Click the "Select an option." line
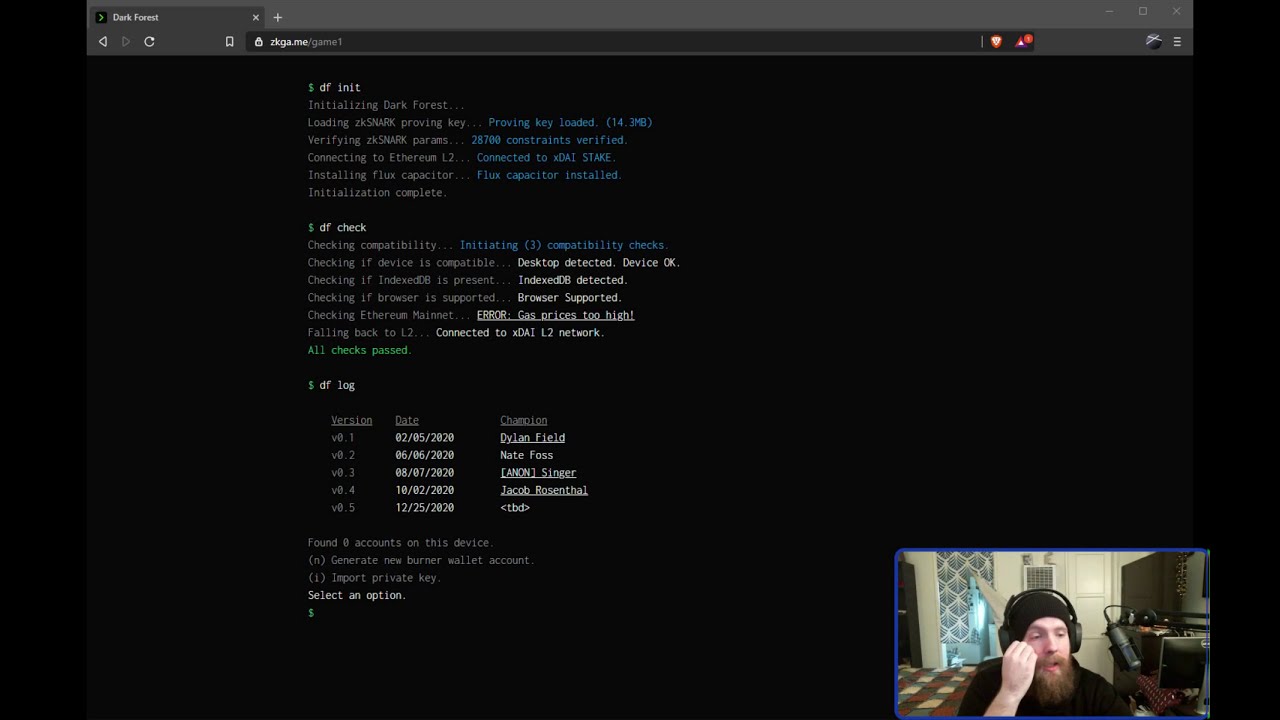The height and width of the screenshot is (720, 1280). point(357,595)
